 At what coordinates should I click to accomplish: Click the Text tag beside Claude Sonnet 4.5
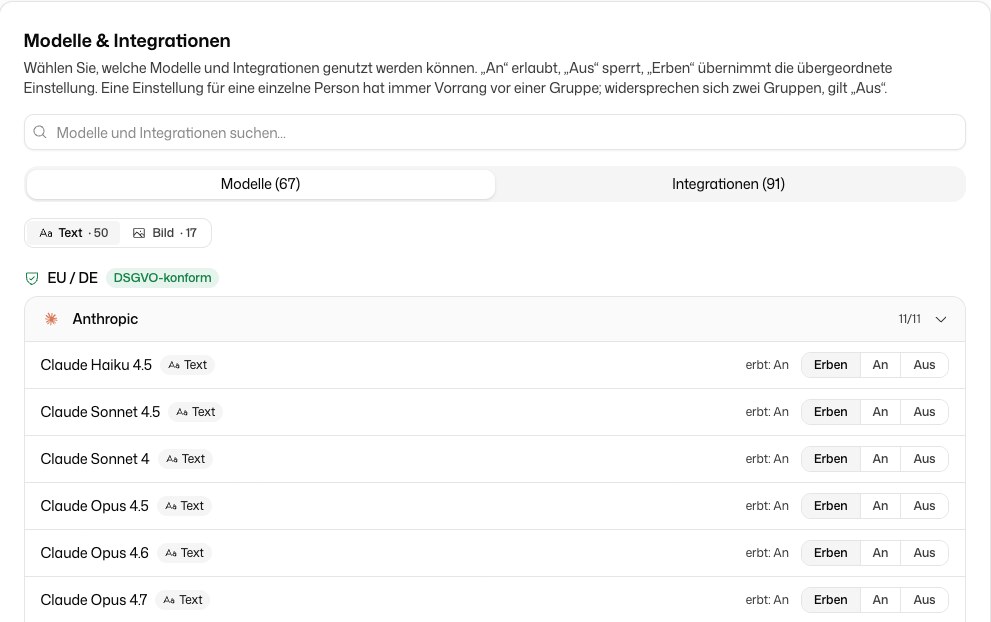pyautogui.click(x=196, y=412)
